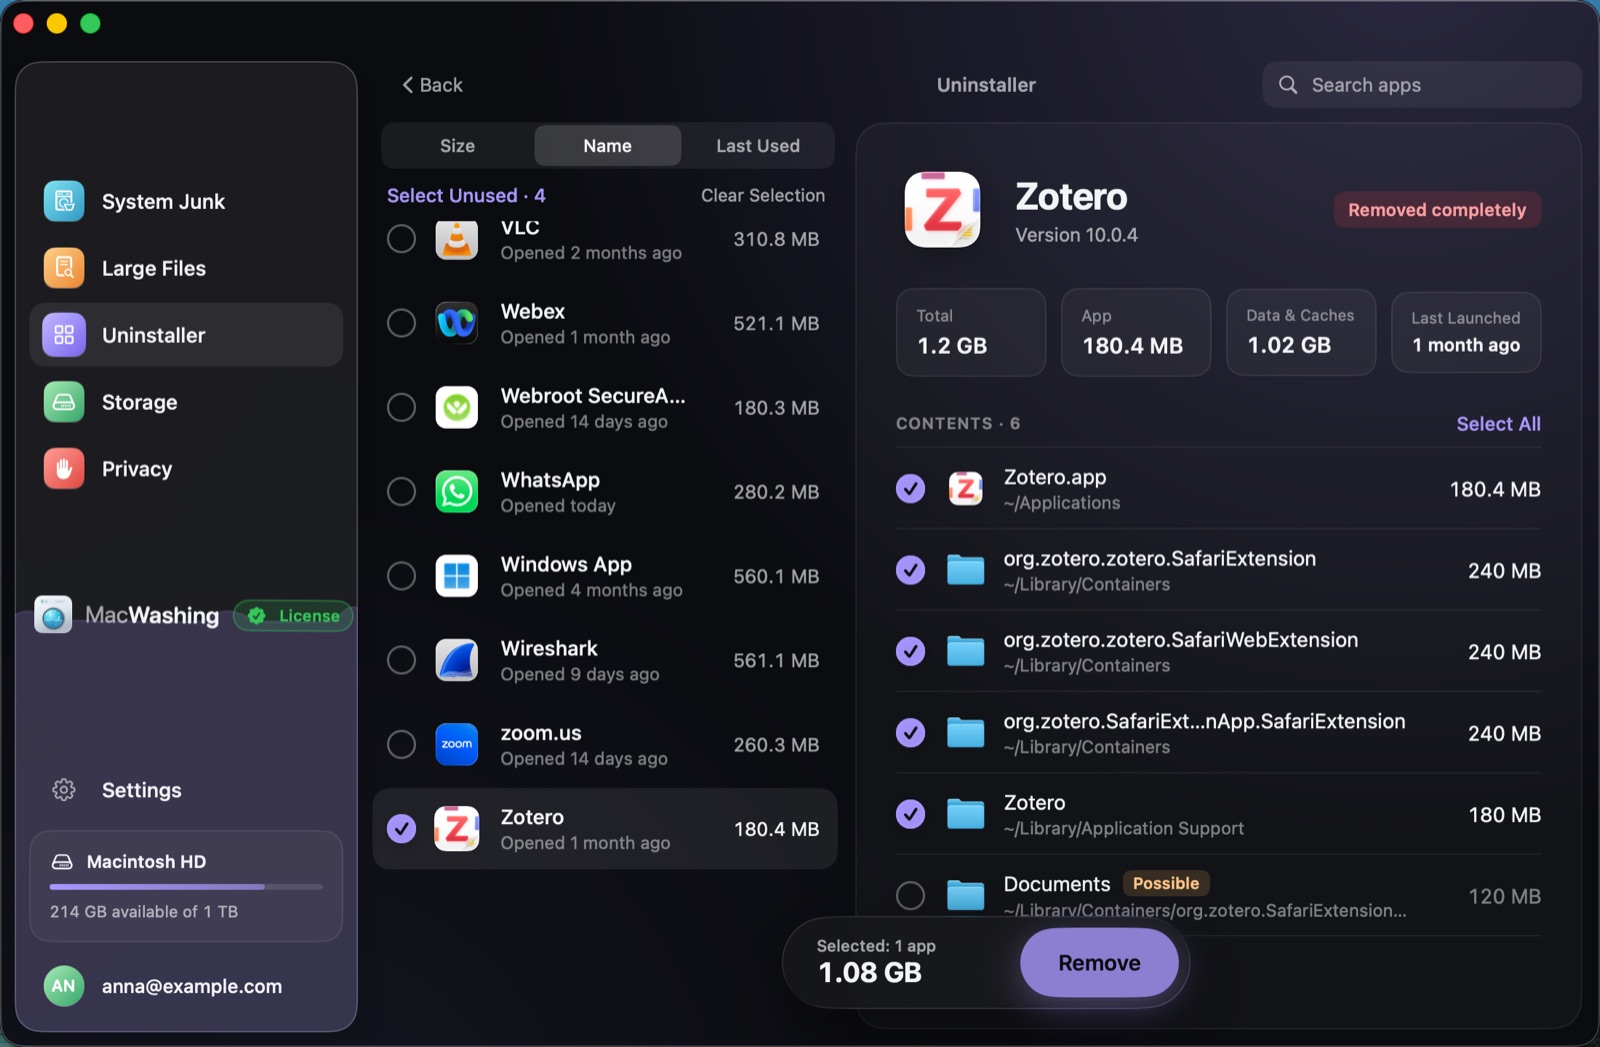Click the Webroot SecureAnywhere app icon
The image size is (1600, 1047).
click(x=457, y=407)
